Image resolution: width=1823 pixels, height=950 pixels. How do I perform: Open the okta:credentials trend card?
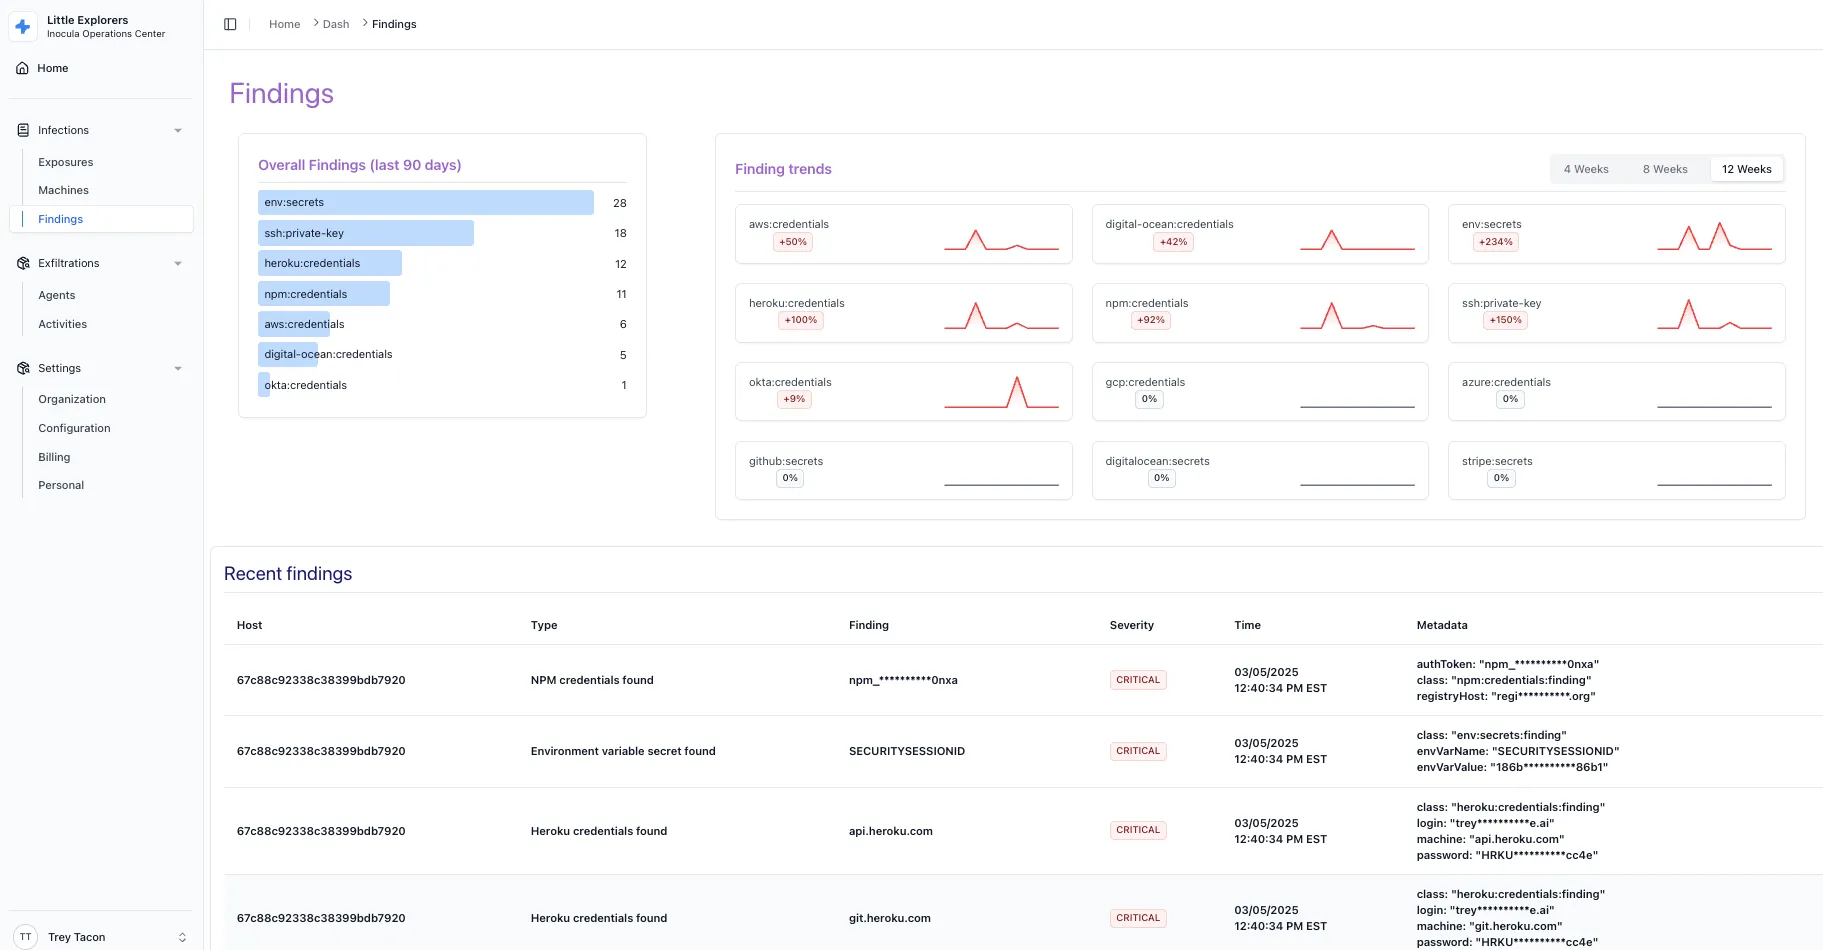click(x=903, y=391)
